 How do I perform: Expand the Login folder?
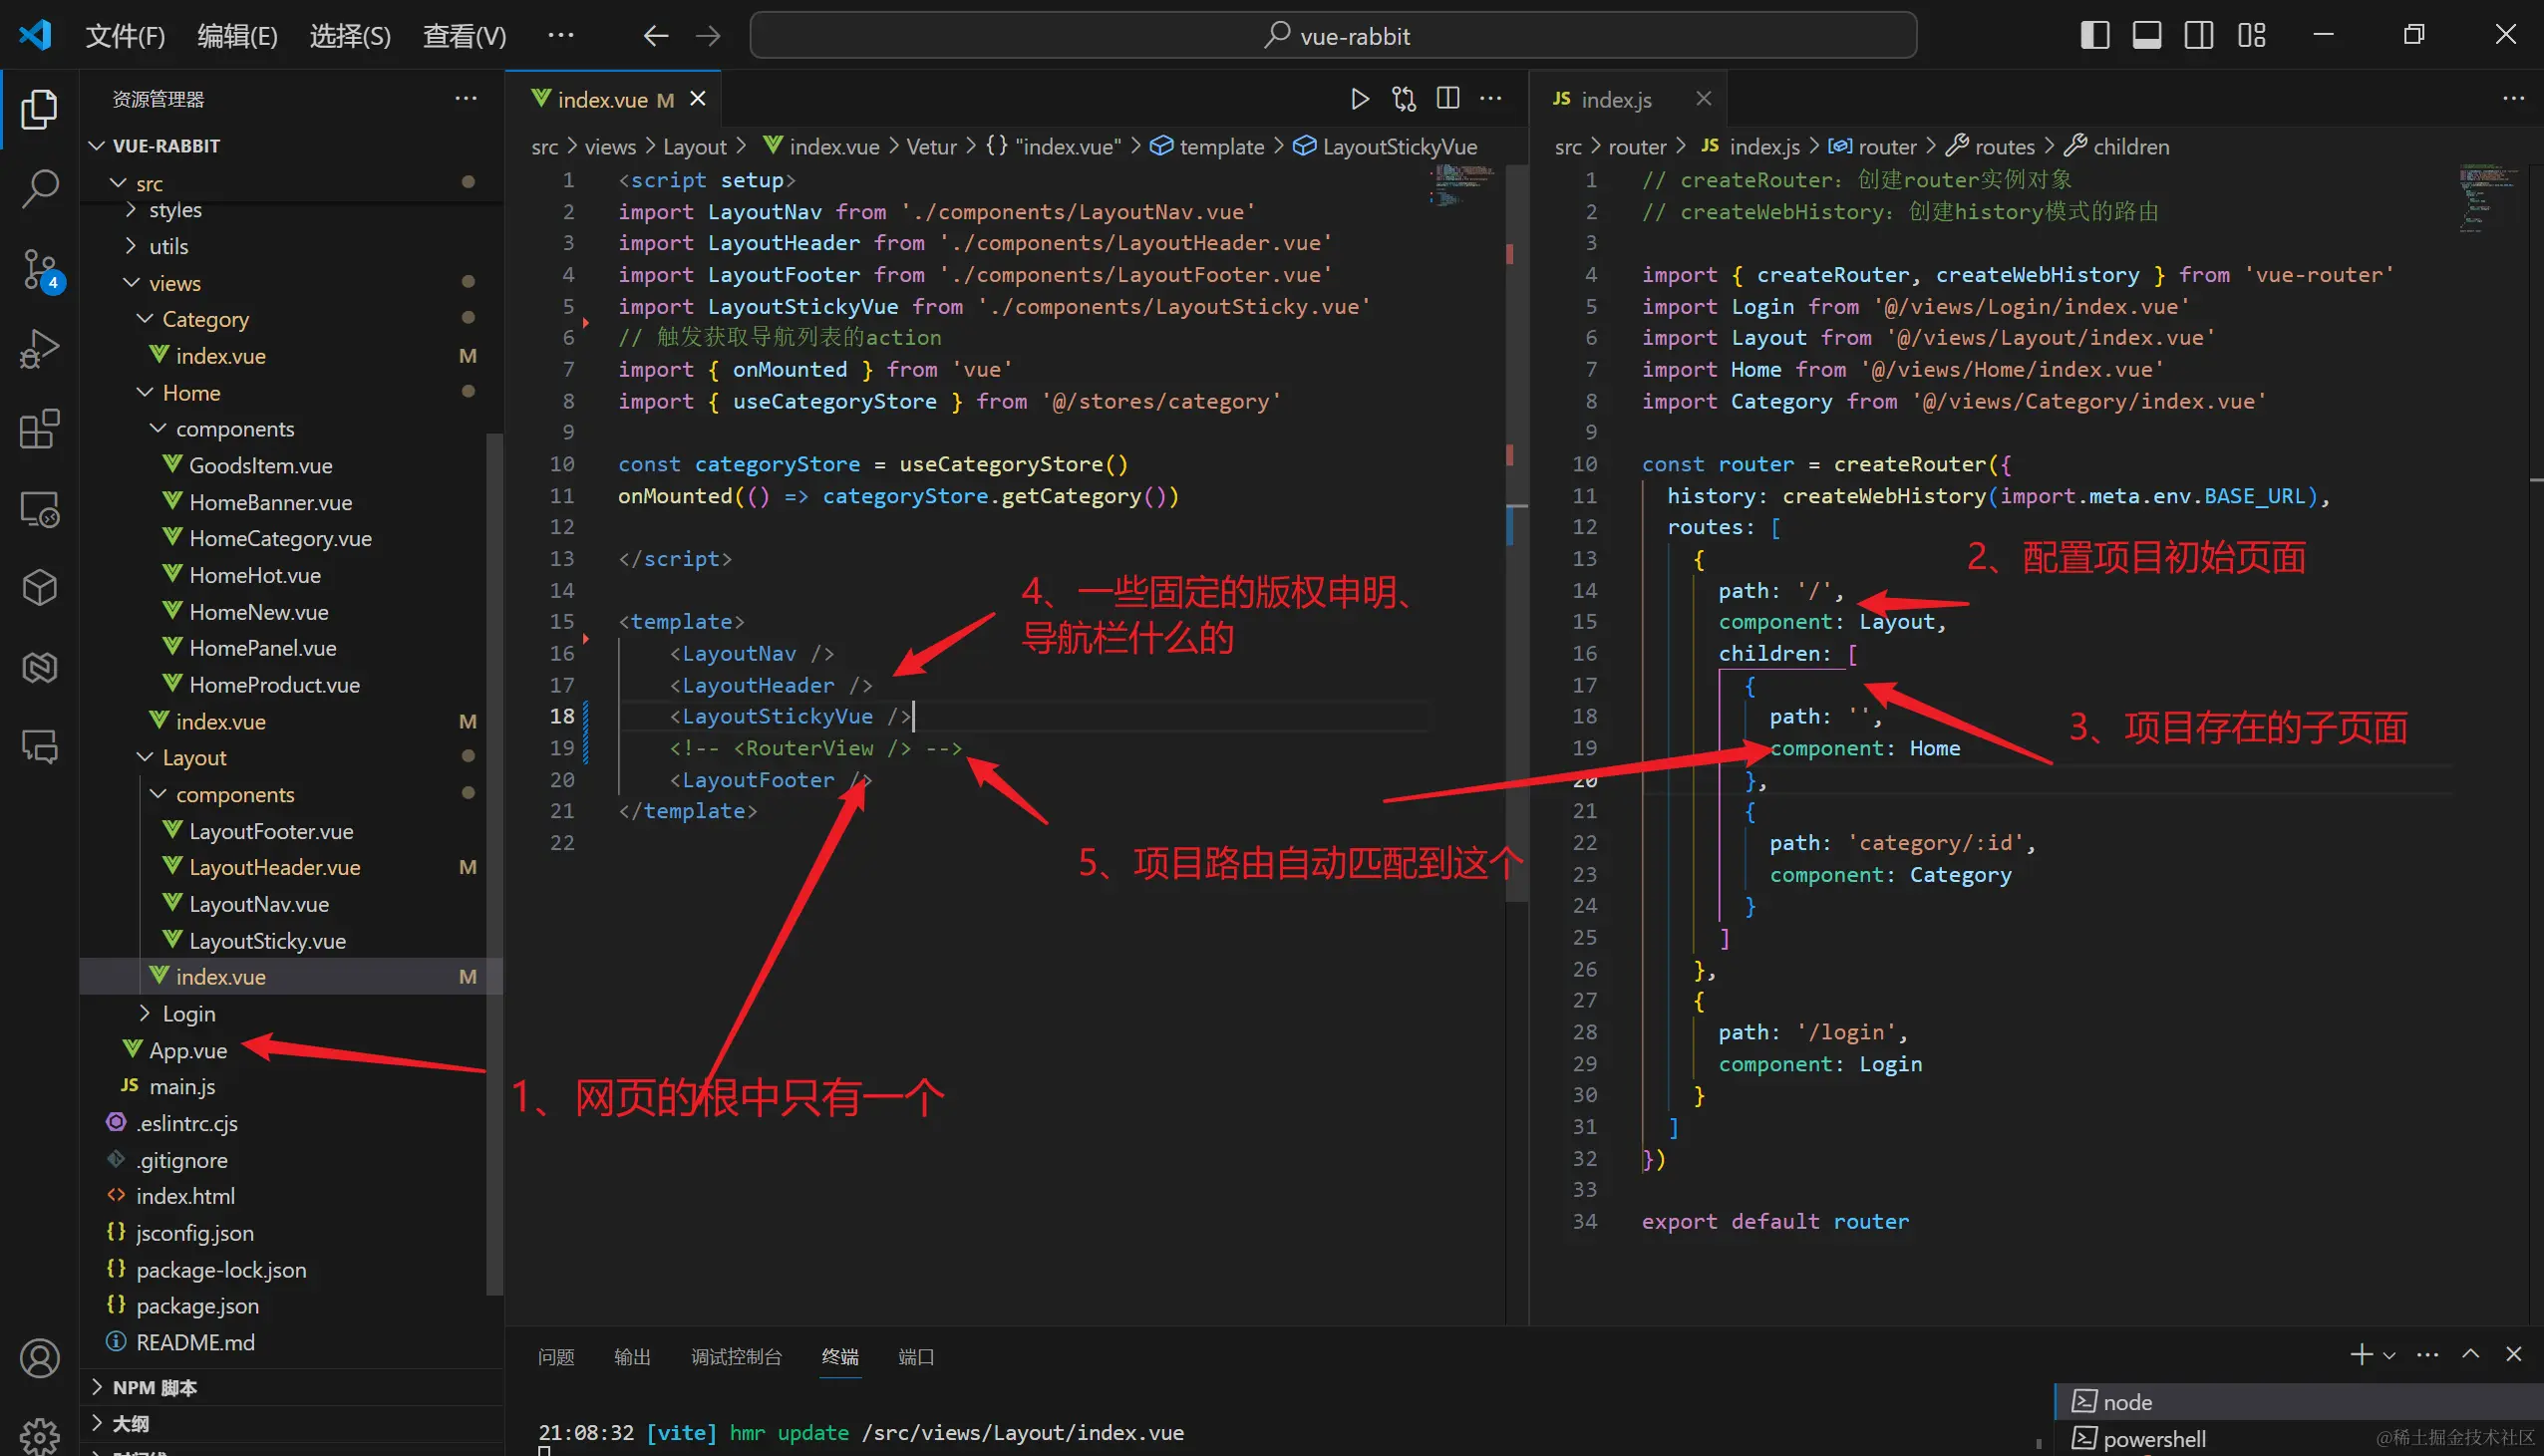click(x=188, y=1013)
